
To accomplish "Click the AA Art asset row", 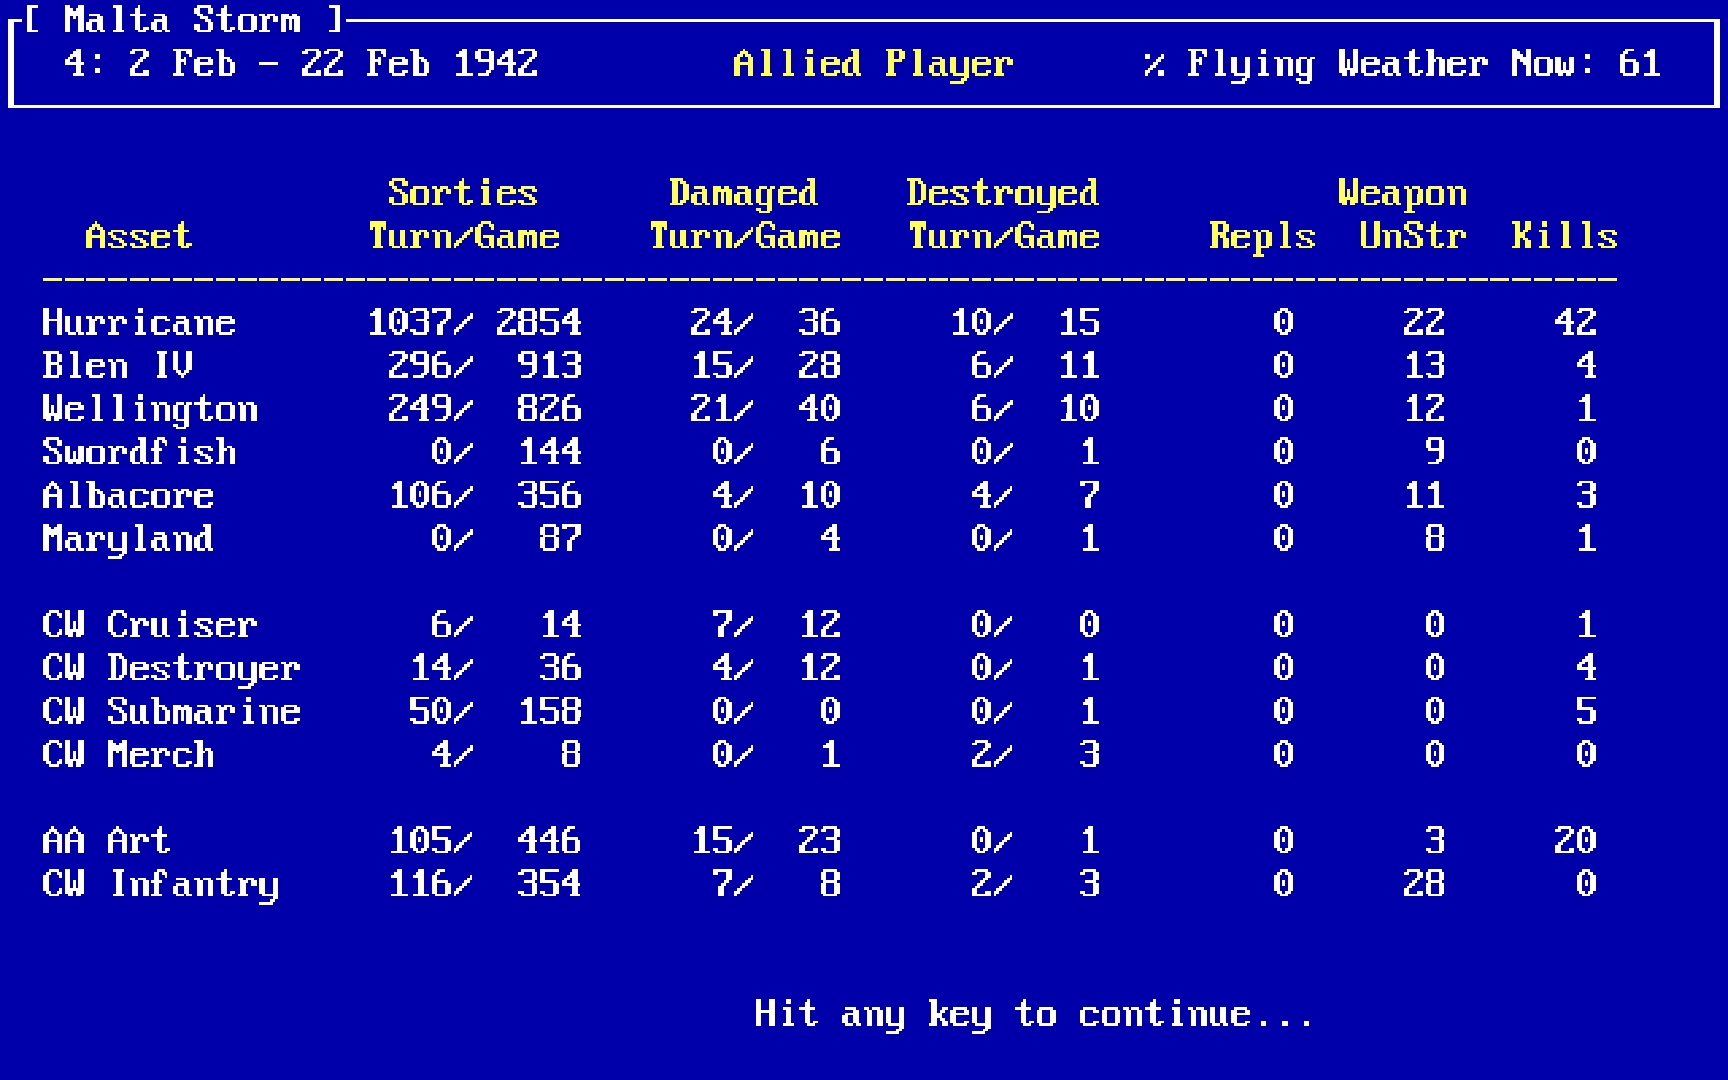I will click(106, 841).
